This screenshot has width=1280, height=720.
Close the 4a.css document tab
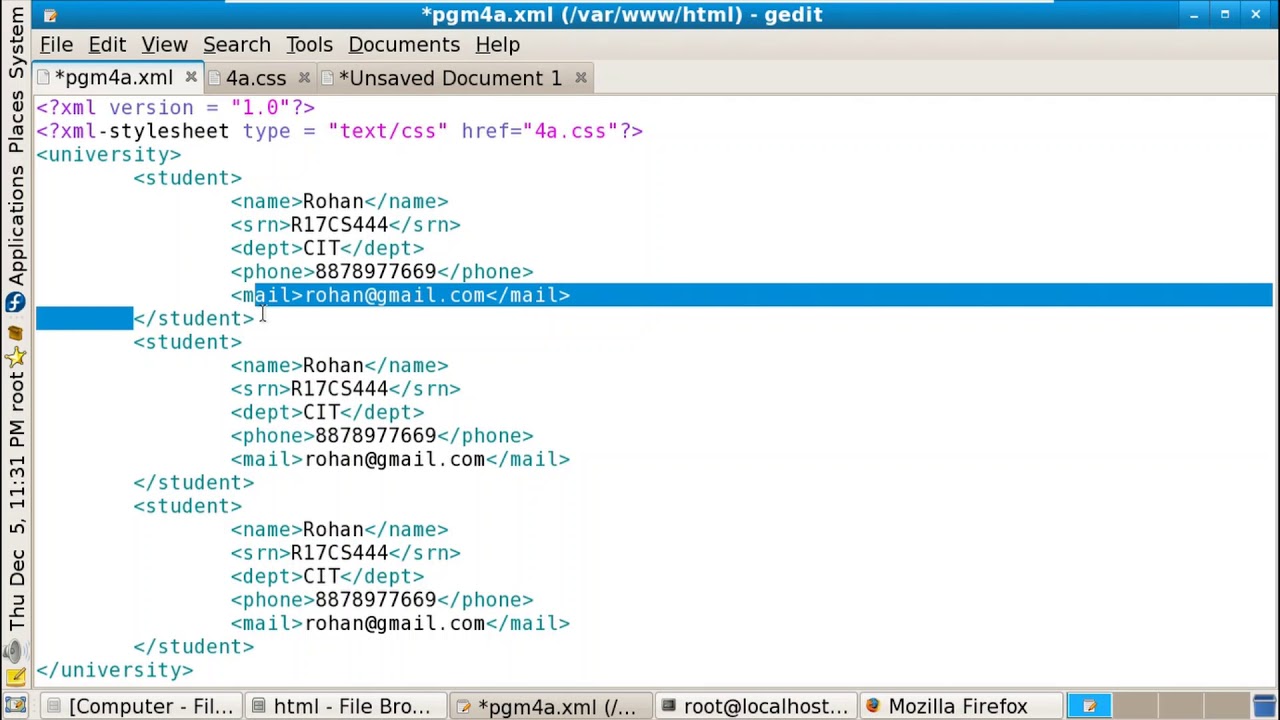point(304,78)
